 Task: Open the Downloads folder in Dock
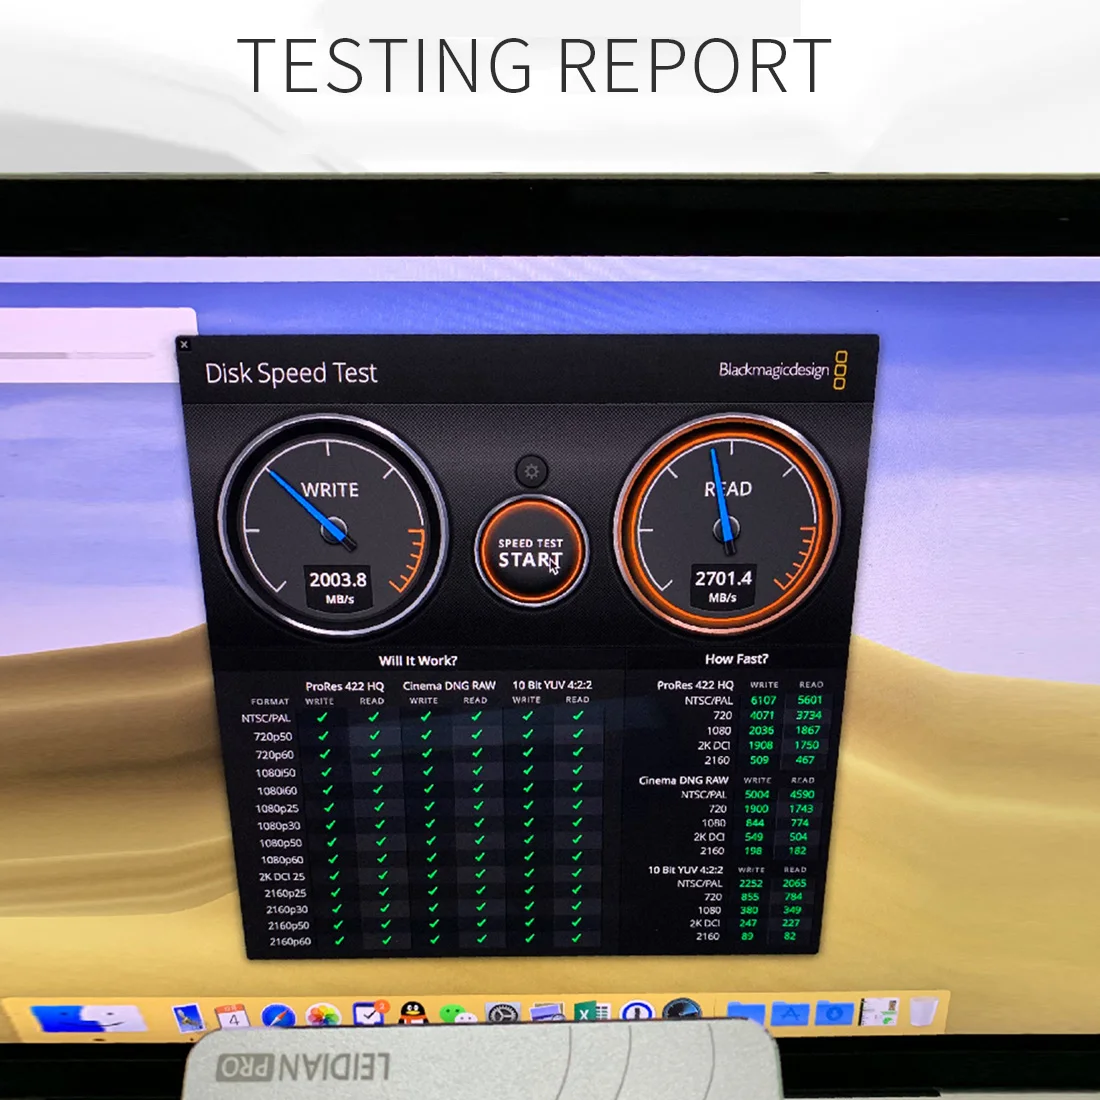click(834, 1012)
